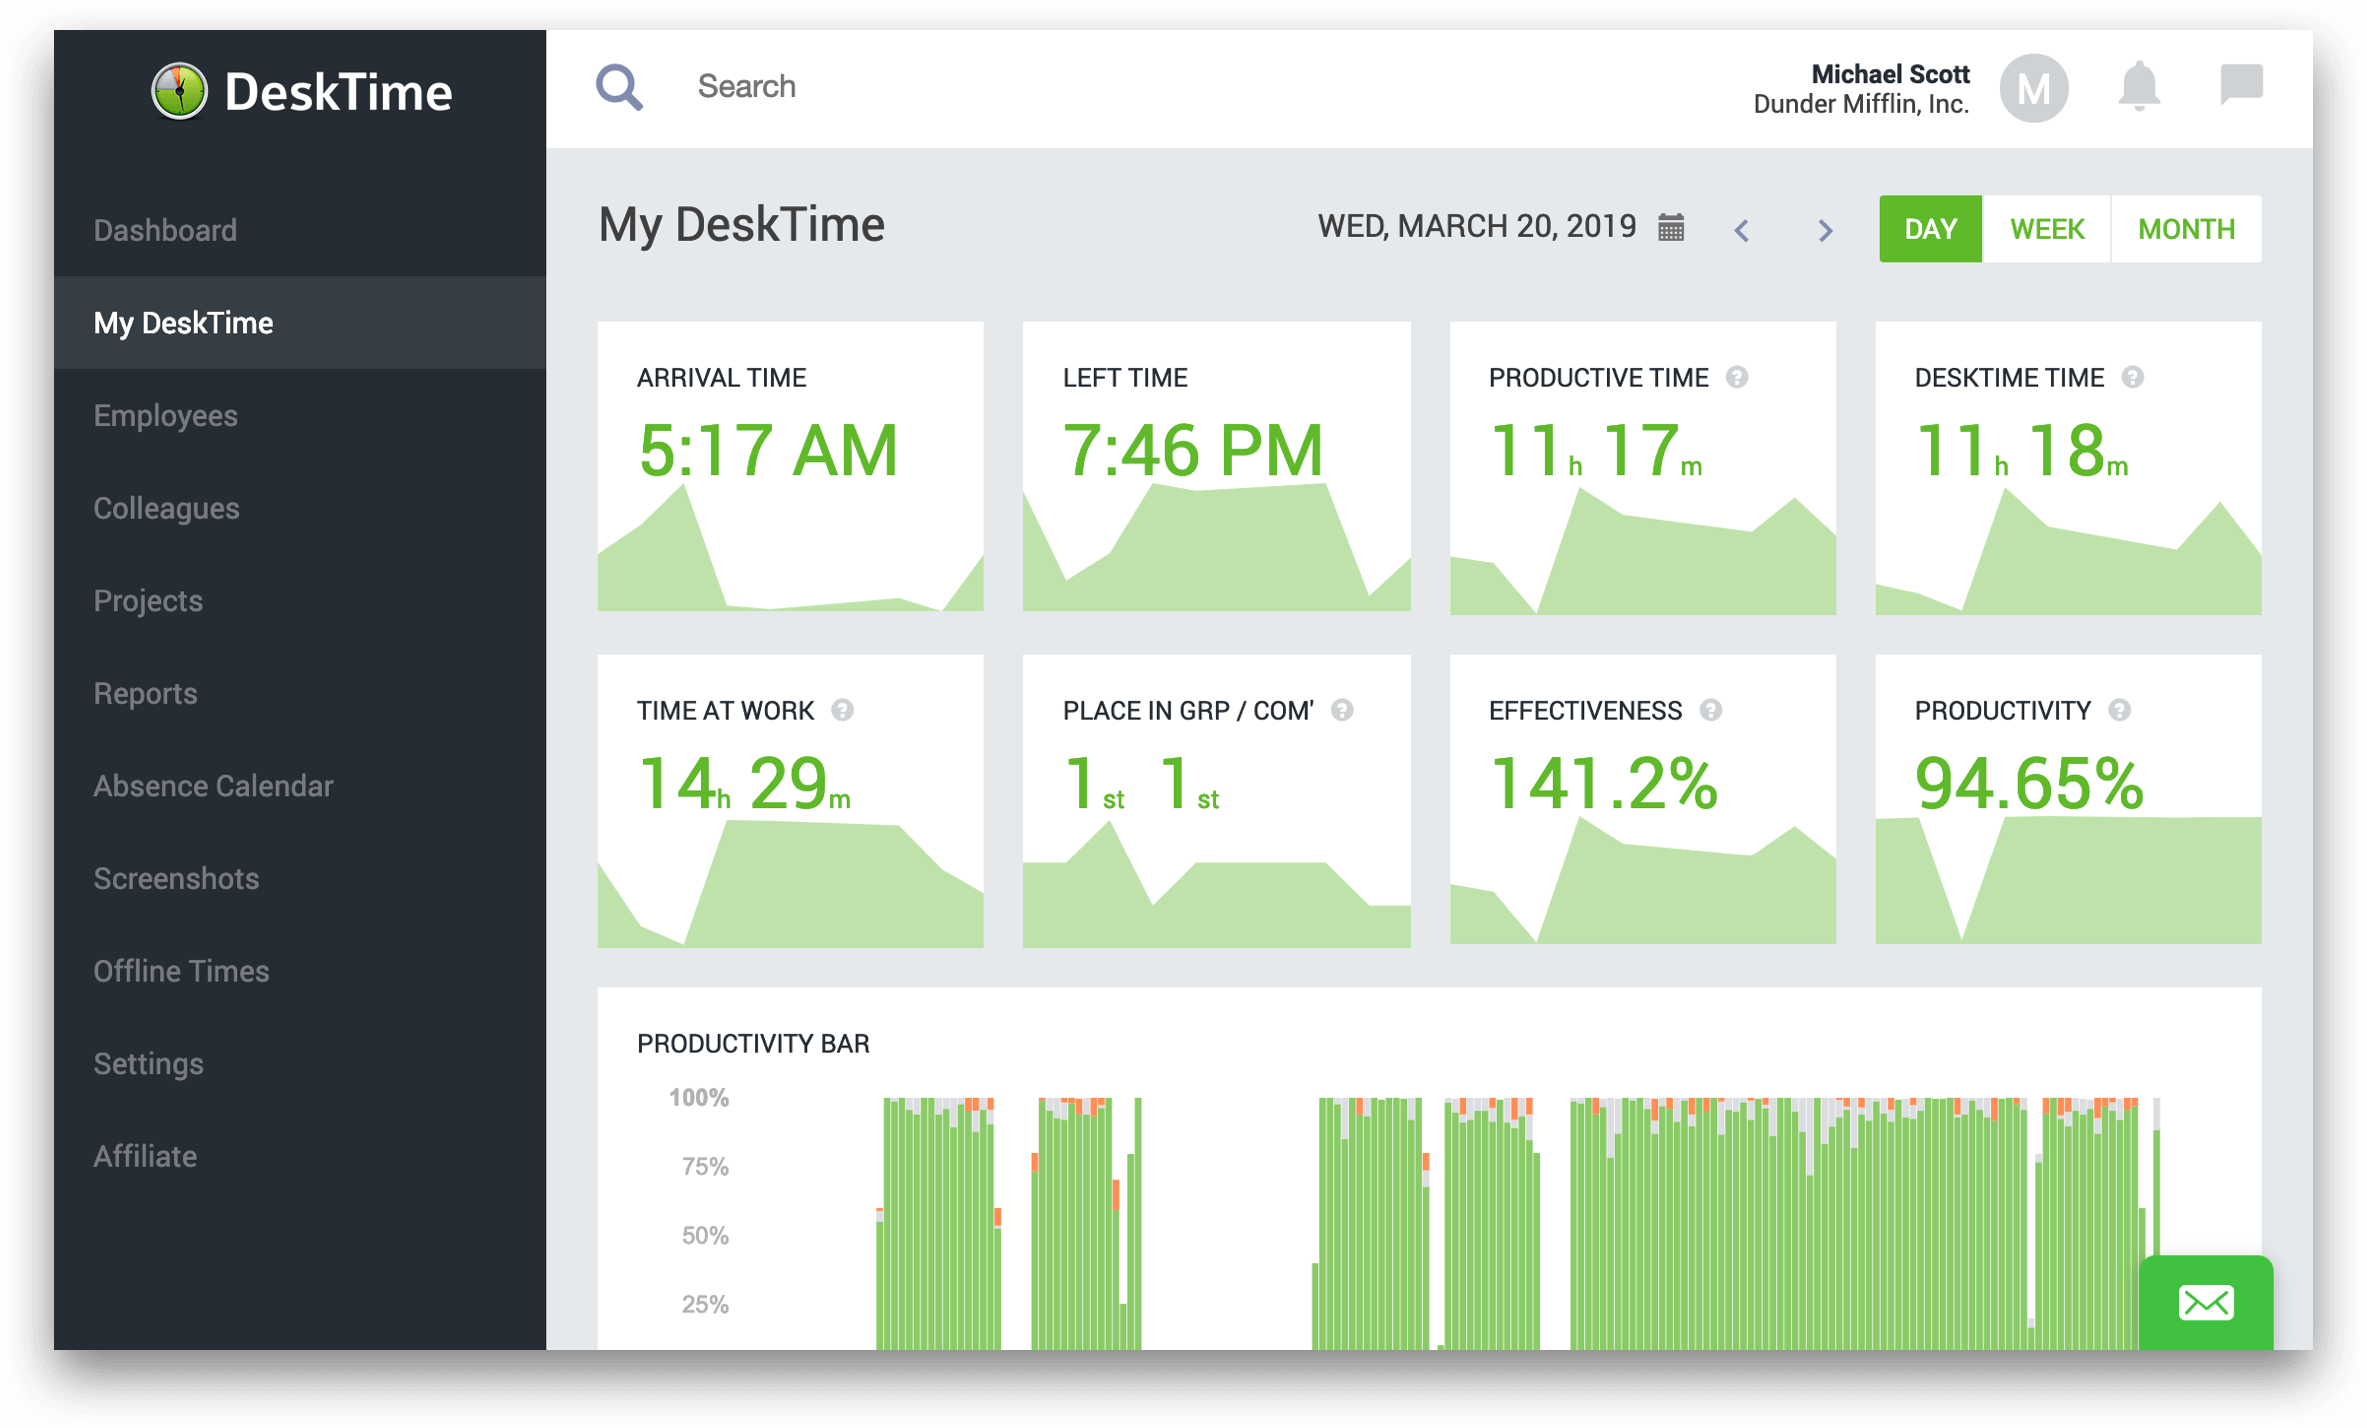The width and height of the screenshot is (2367, 1428).
Task: Switch to the Reports section
Action: click(x=145, y=693)
